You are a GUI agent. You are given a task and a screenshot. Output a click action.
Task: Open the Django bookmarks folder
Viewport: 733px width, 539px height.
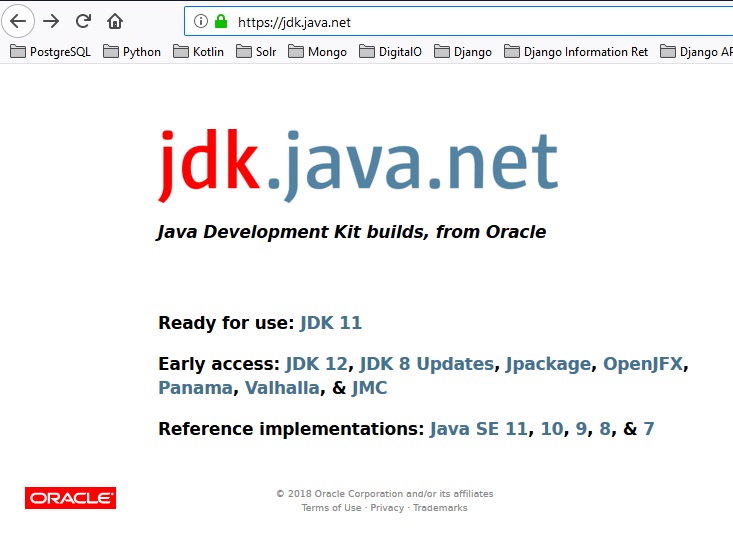click(463, 51)
